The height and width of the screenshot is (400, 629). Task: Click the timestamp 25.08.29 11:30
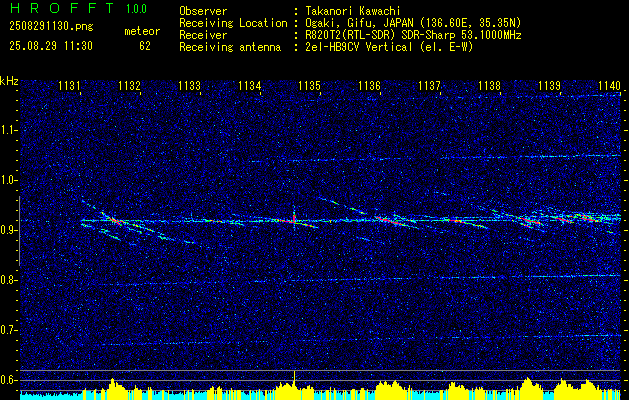point(51,46)
